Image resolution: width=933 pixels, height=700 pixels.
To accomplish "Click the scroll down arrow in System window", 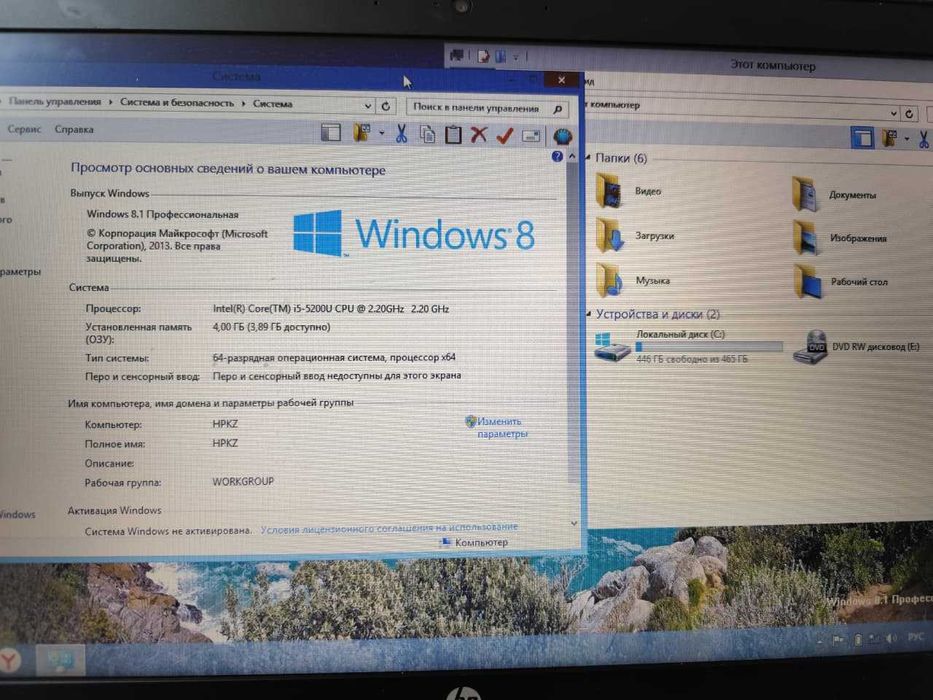I will (x=574, y=523).
